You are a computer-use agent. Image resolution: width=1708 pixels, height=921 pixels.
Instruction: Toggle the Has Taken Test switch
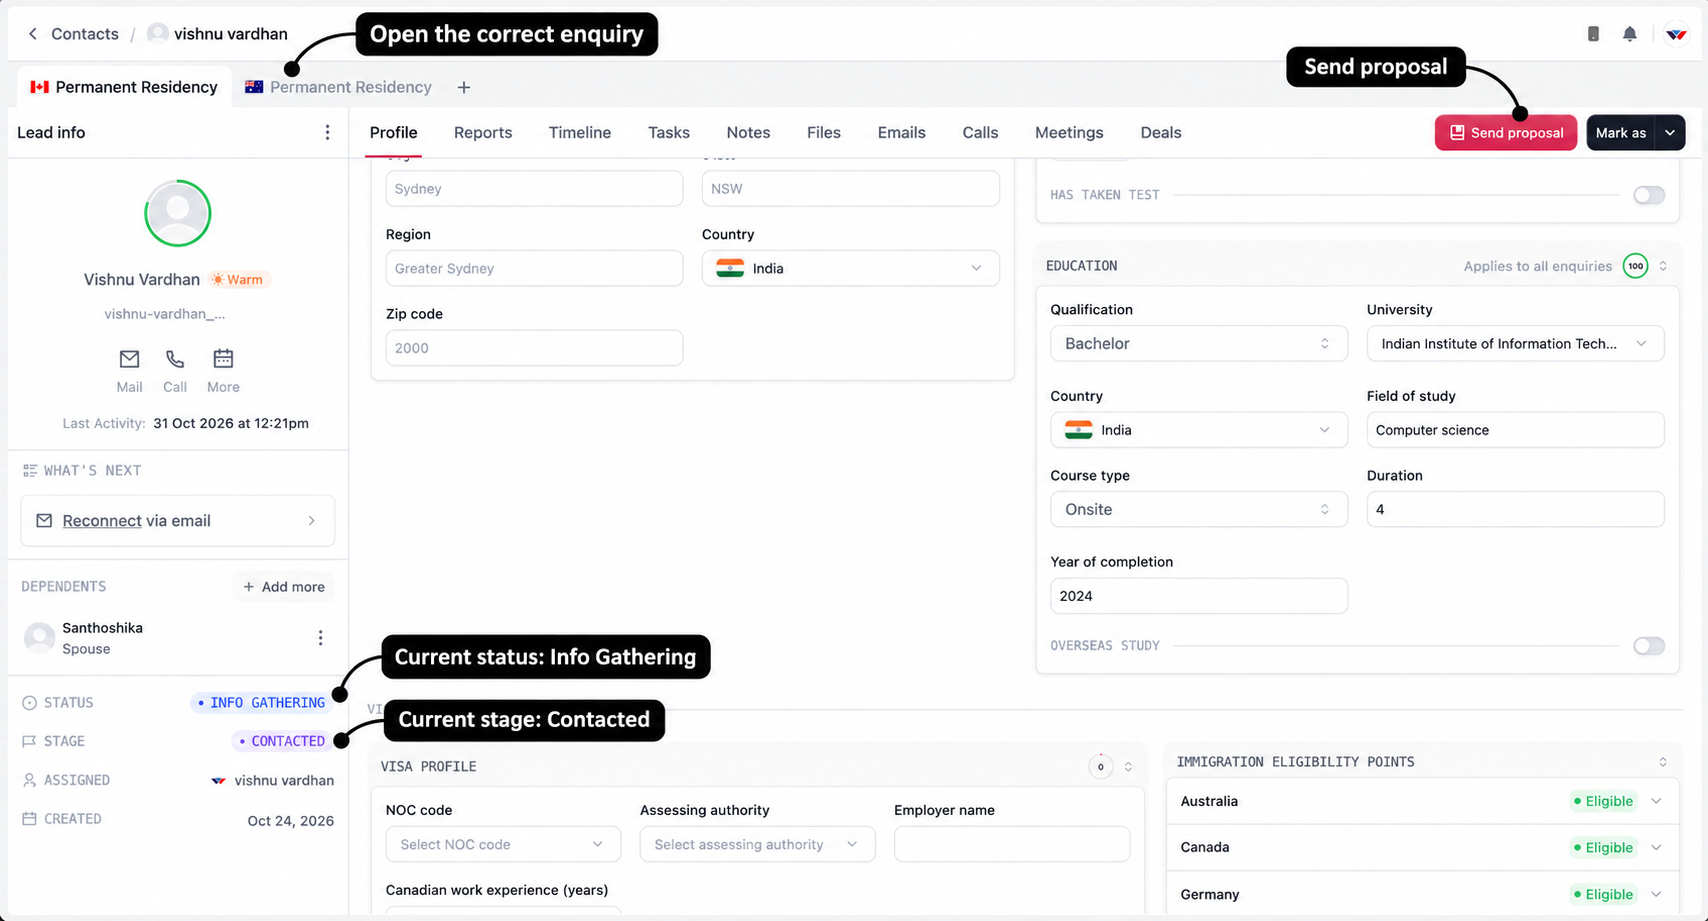pyautogui.click(x=1649, y=195)
